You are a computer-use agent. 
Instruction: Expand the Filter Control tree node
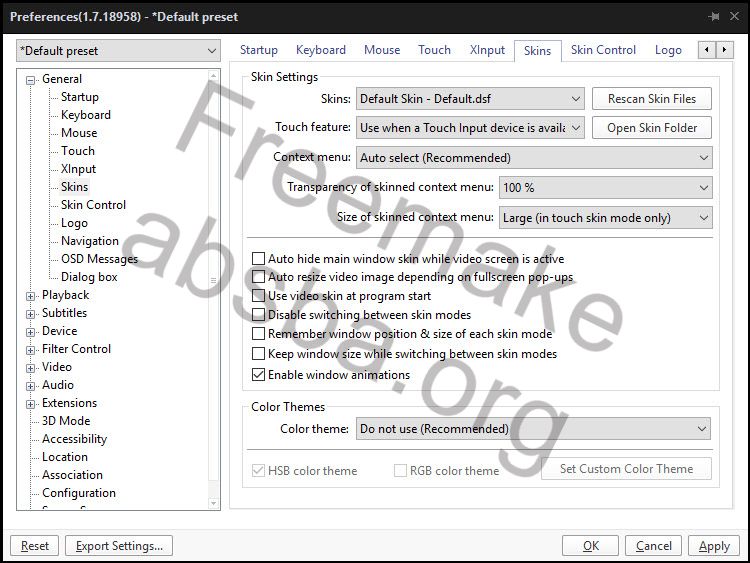31,351
